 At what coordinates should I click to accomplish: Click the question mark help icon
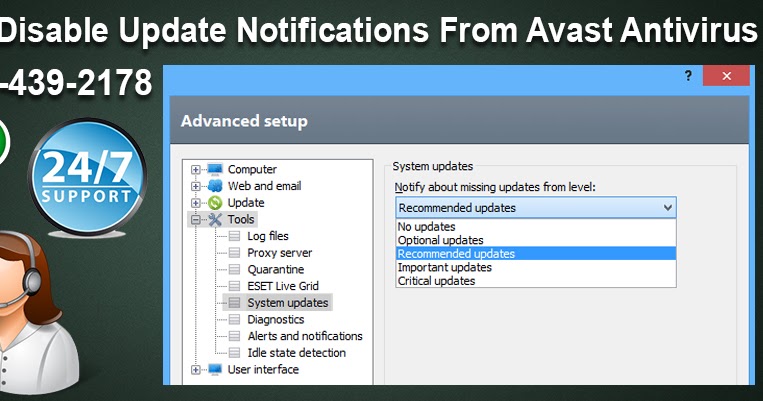[688, 75]
